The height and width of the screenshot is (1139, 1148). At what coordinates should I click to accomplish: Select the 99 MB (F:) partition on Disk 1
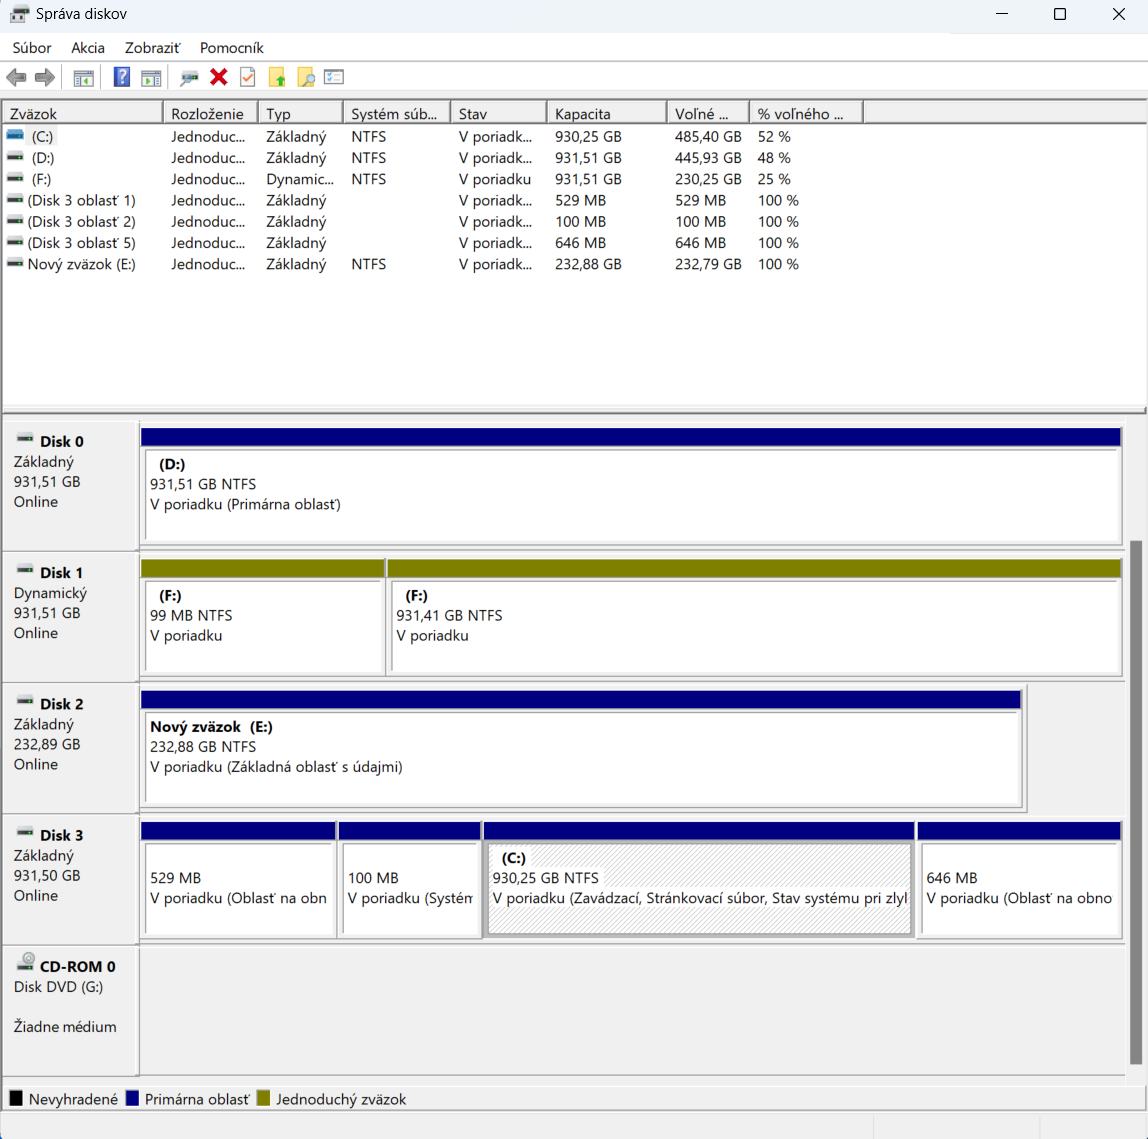263,618
